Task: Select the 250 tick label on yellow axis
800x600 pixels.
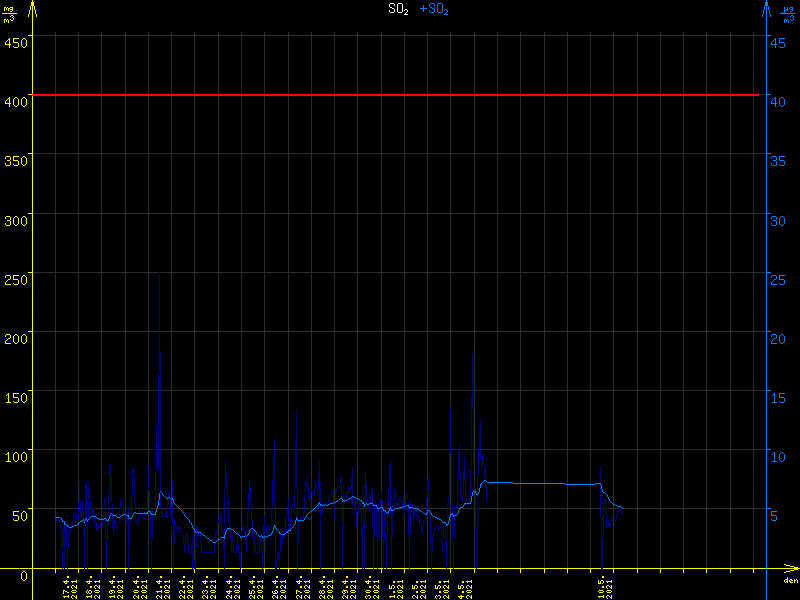Action: [15, 278]
